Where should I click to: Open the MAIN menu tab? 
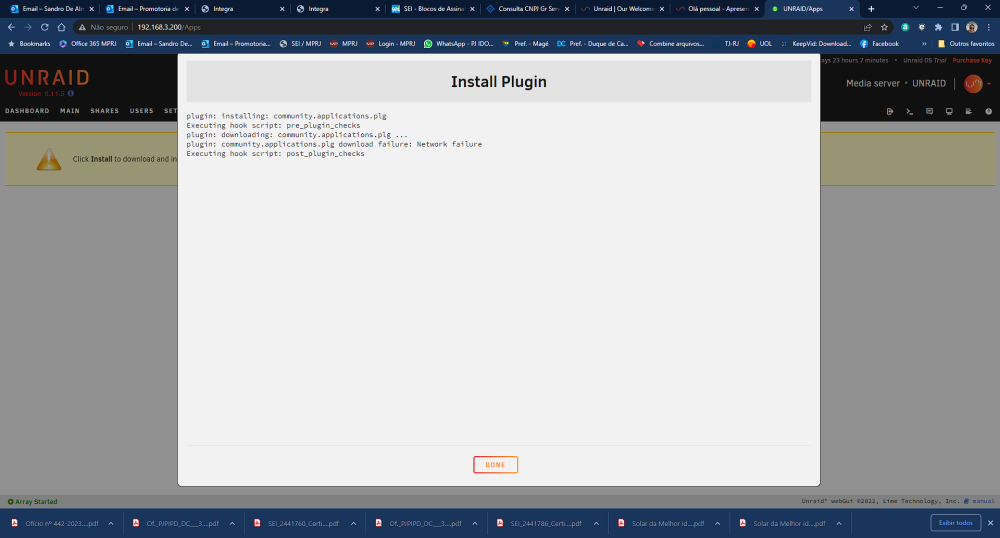[70, 111]
